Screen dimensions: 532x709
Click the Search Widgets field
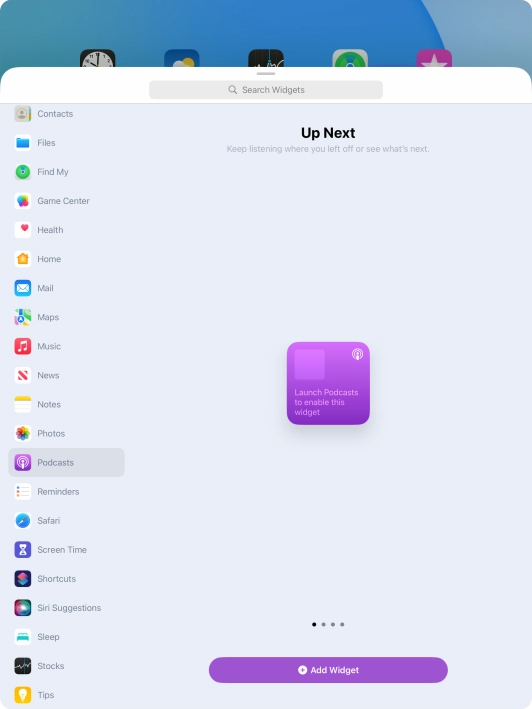click(x=266, y=90)
